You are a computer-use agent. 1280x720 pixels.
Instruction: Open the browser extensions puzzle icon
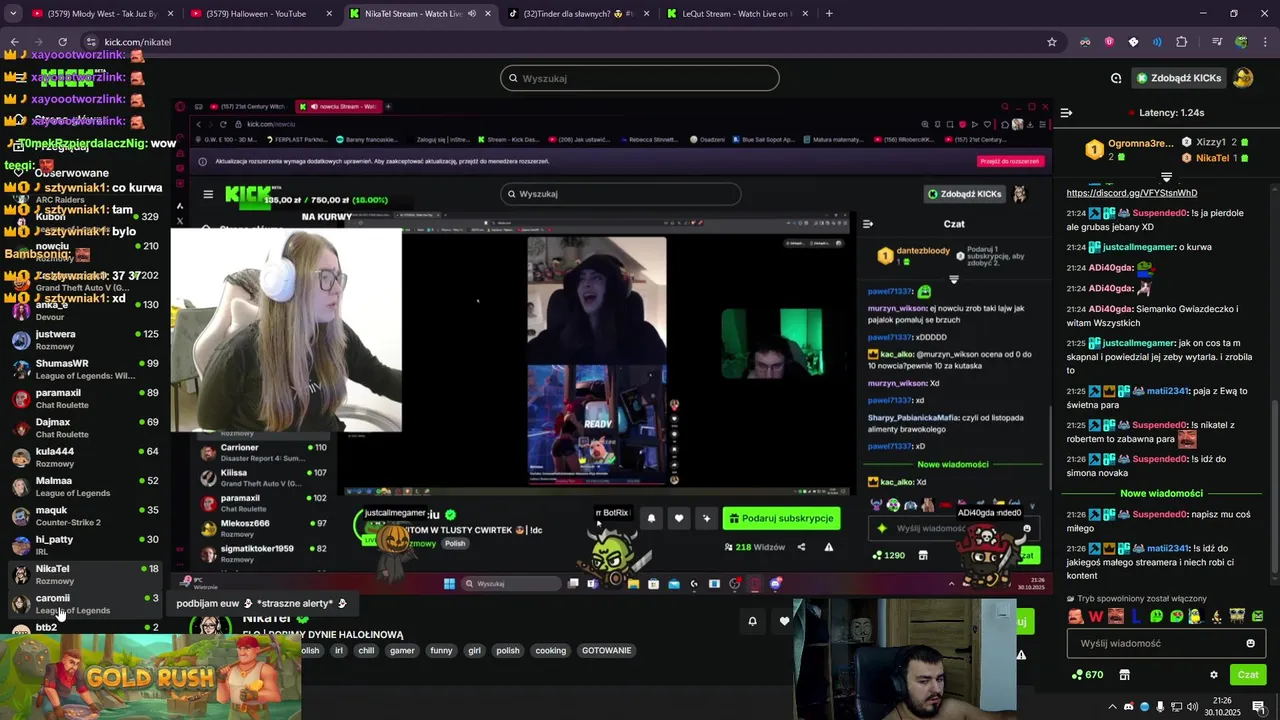(x=1182, y=42)
